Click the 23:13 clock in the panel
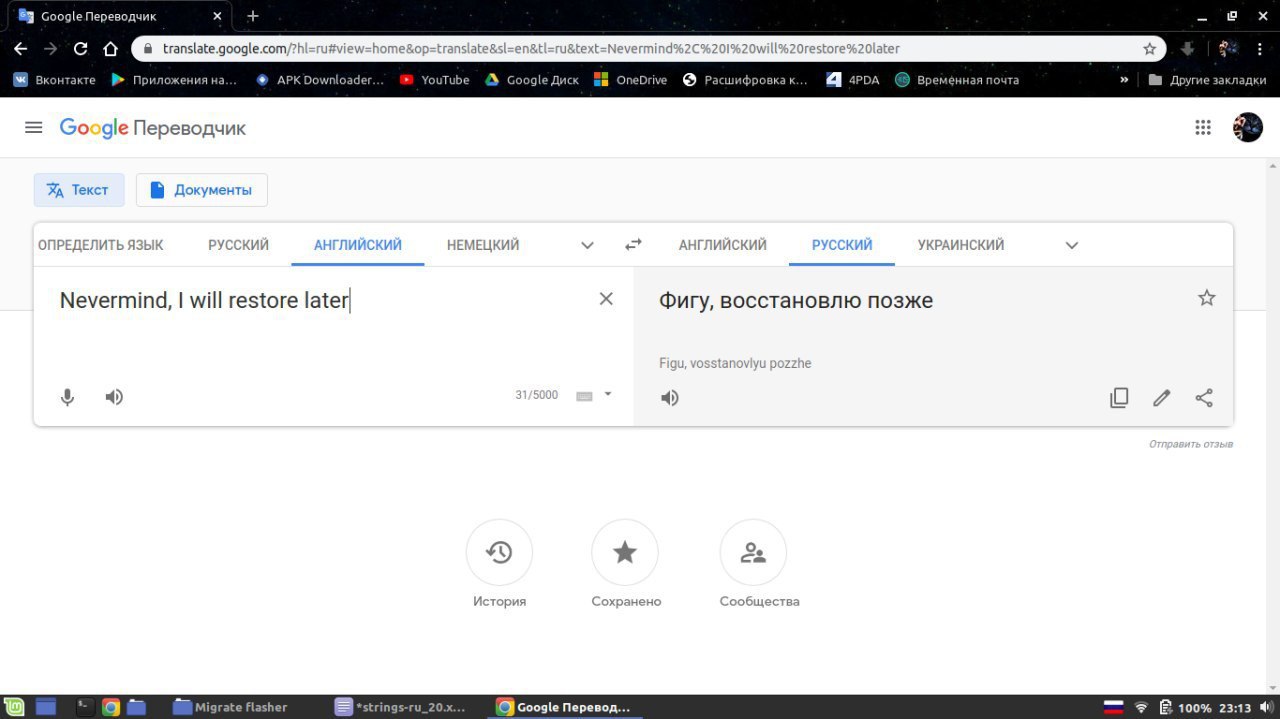This screenshot has height=719, width=1280. pyautogui.click(x=1235, y=708)
